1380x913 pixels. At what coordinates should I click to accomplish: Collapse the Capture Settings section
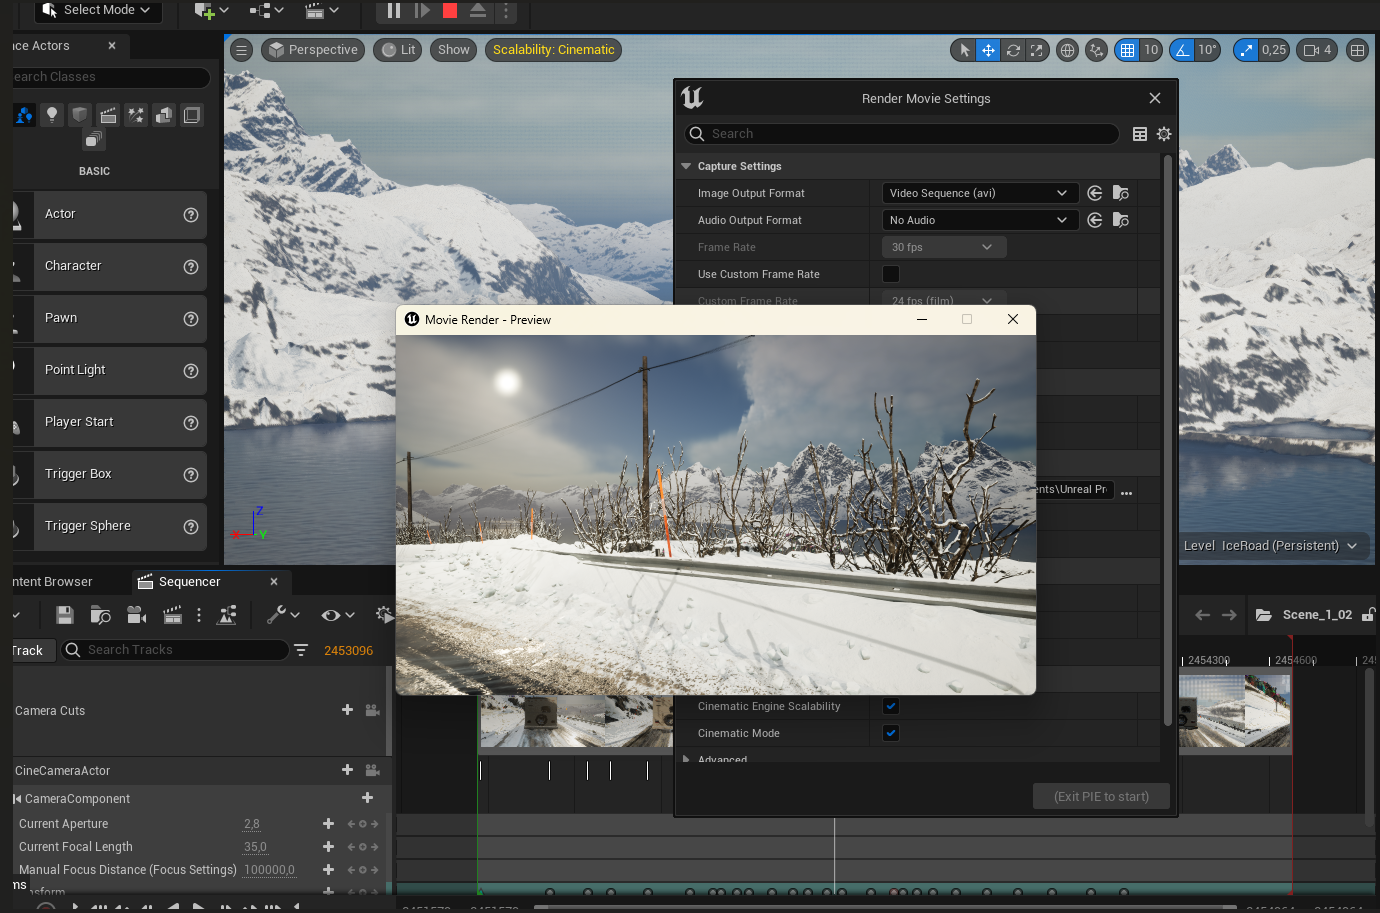tap(686, 166)
